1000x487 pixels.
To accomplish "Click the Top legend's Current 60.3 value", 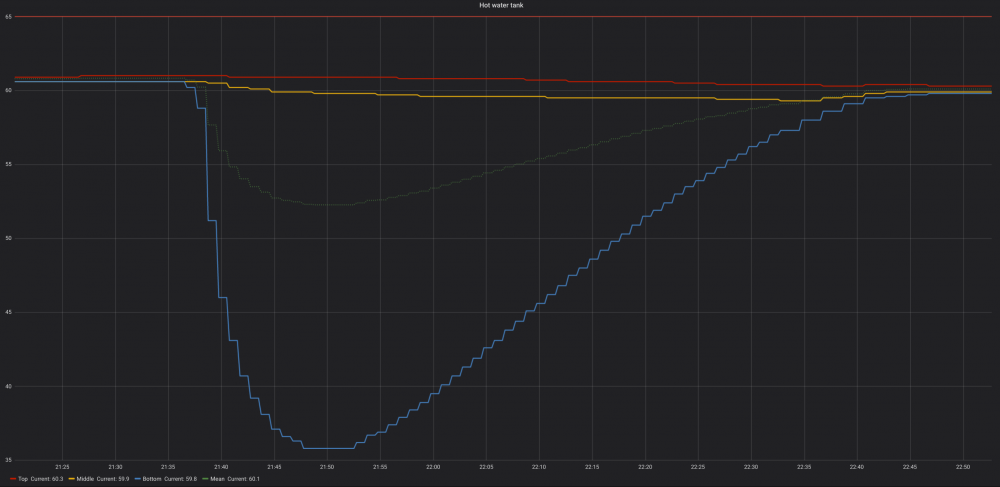I will 47,480.
